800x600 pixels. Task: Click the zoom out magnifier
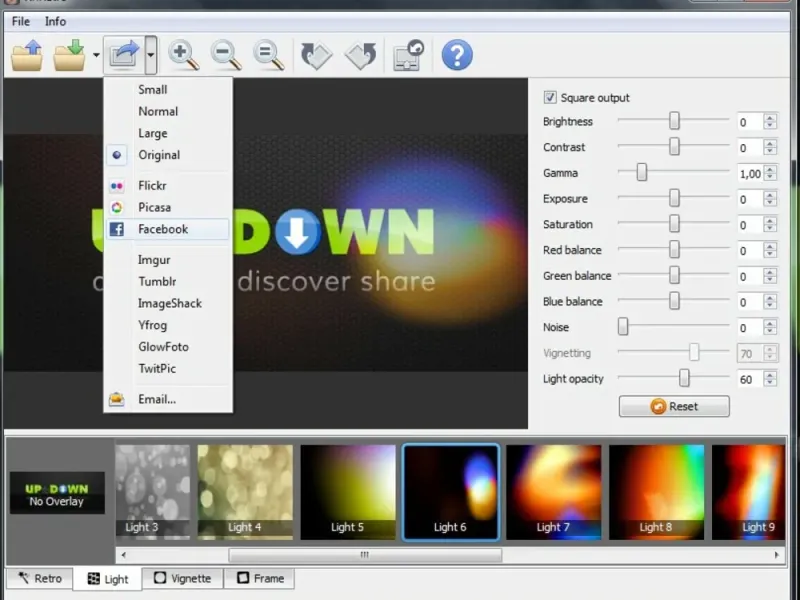226,55
